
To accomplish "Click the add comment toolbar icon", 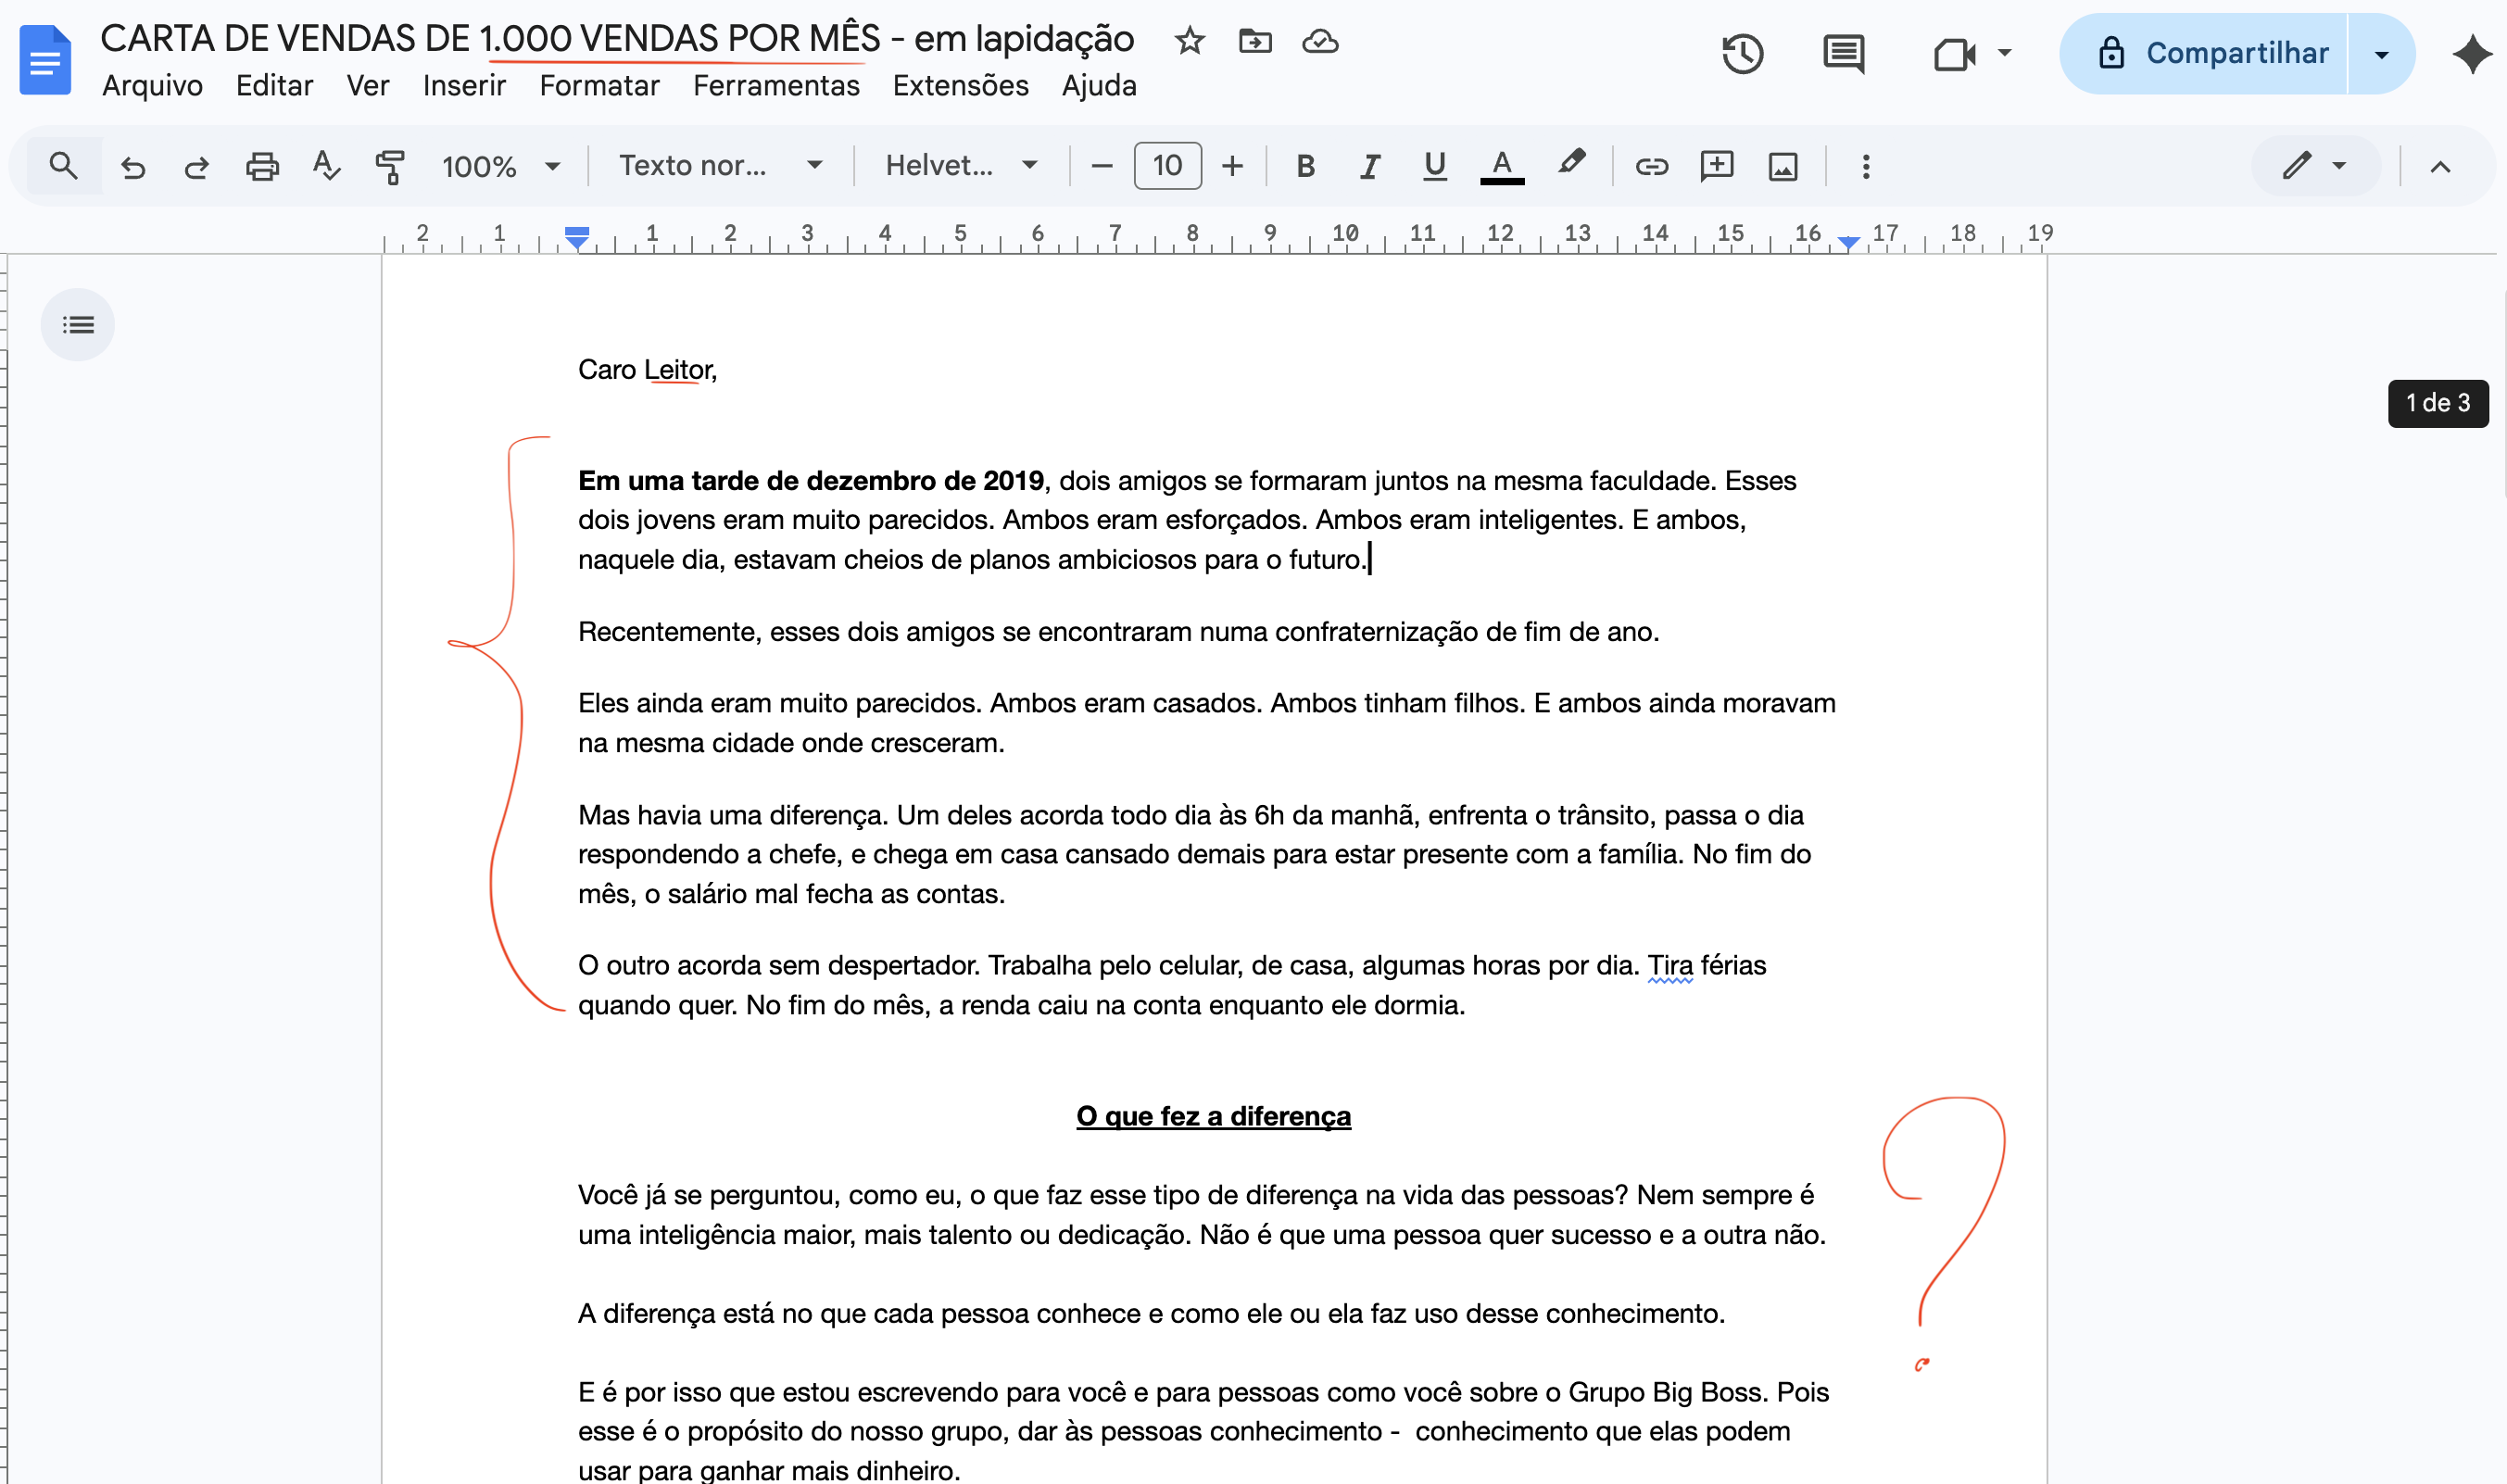I will pyautogui.click(x=1716, y=166).
